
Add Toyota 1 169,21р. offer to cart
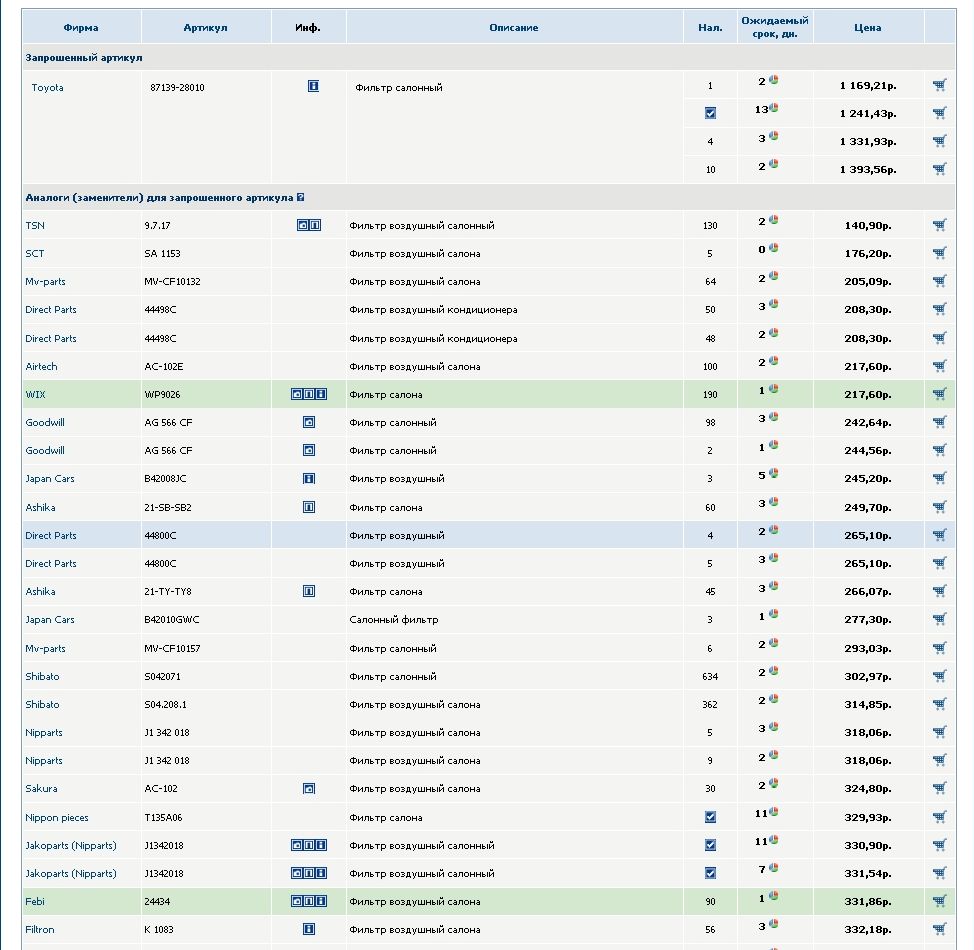pos(939,86)
